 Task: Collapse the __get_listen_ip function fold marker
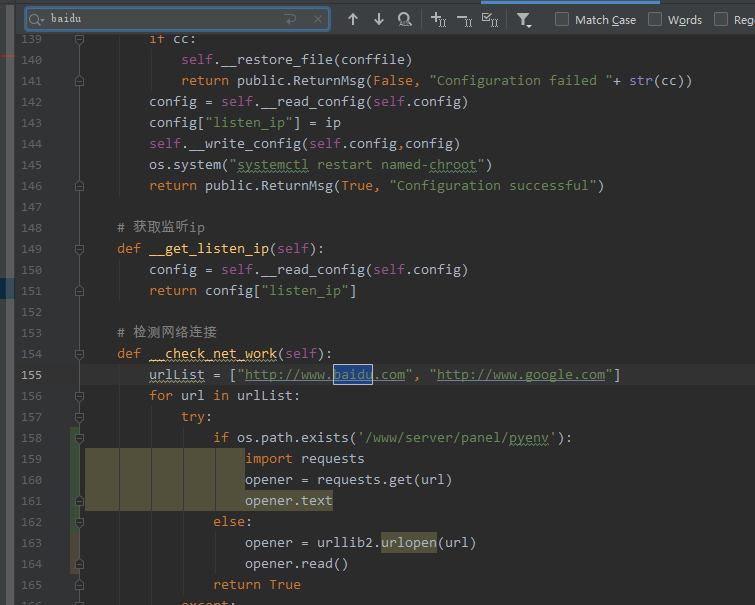[x=79, y=249]
